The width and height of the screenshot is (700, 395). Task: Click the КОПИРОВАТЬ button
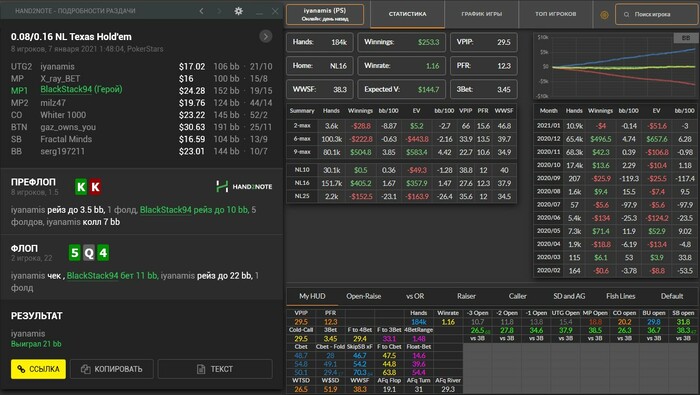coord(112,369)
